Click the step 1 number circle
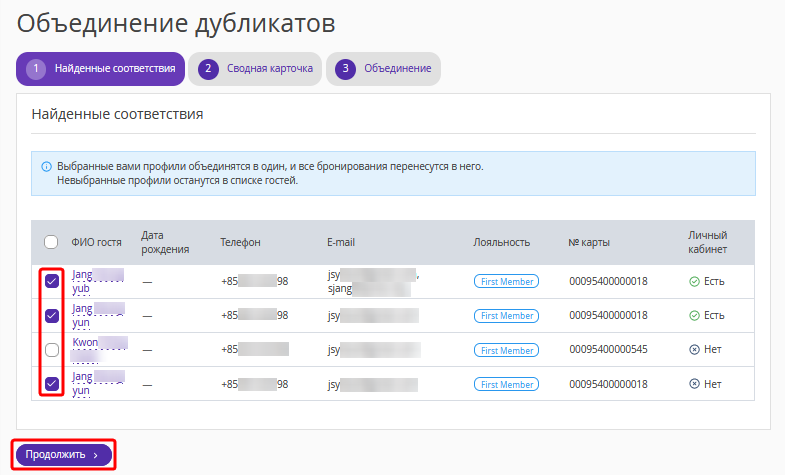The image size is (785, 475). click(x=37, y=69)
